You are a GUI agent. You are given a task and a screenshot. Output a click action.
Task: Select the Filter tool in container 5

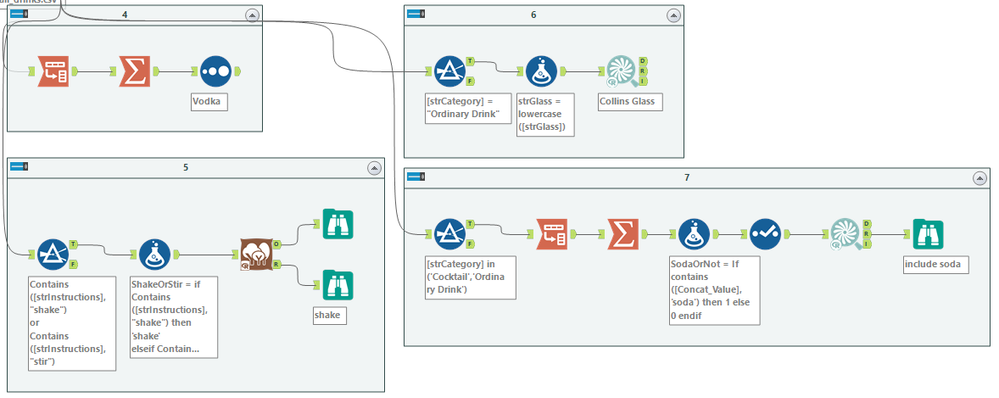point(53,255)
